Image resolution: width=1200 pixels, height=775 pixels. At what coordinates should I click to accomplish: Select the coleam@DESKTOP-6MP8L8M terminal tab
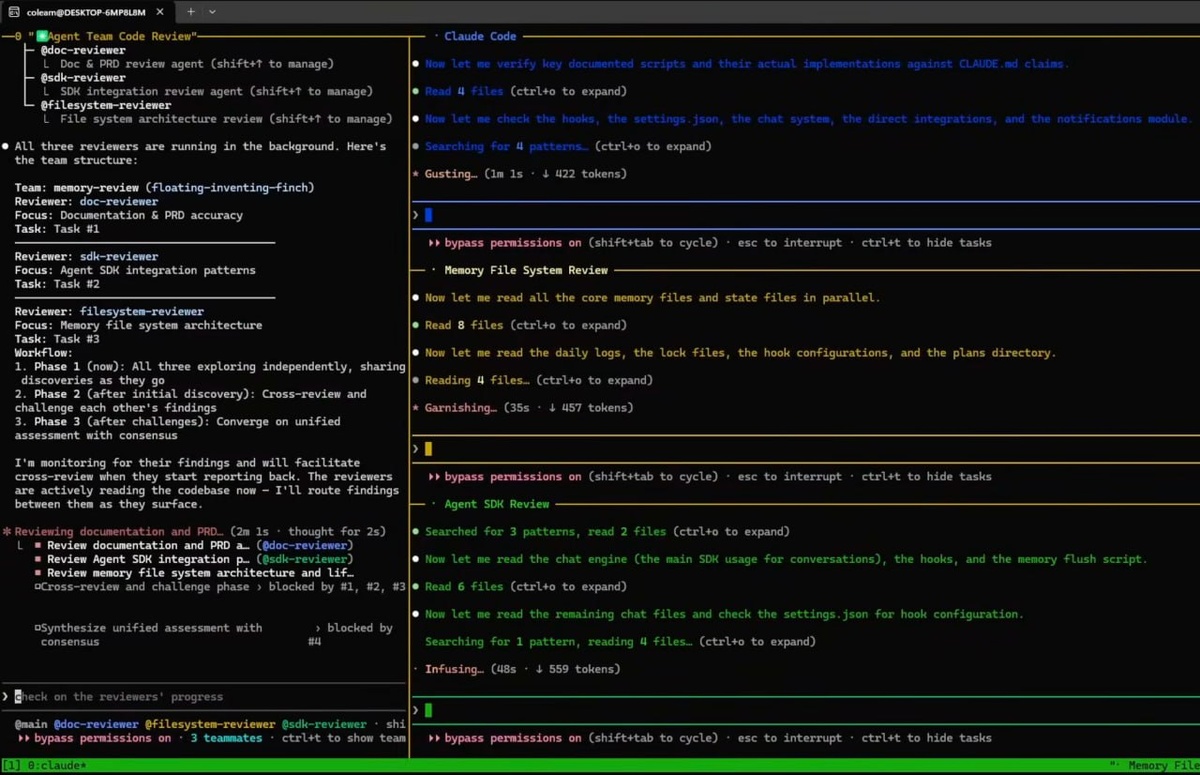tap(87, 12)
